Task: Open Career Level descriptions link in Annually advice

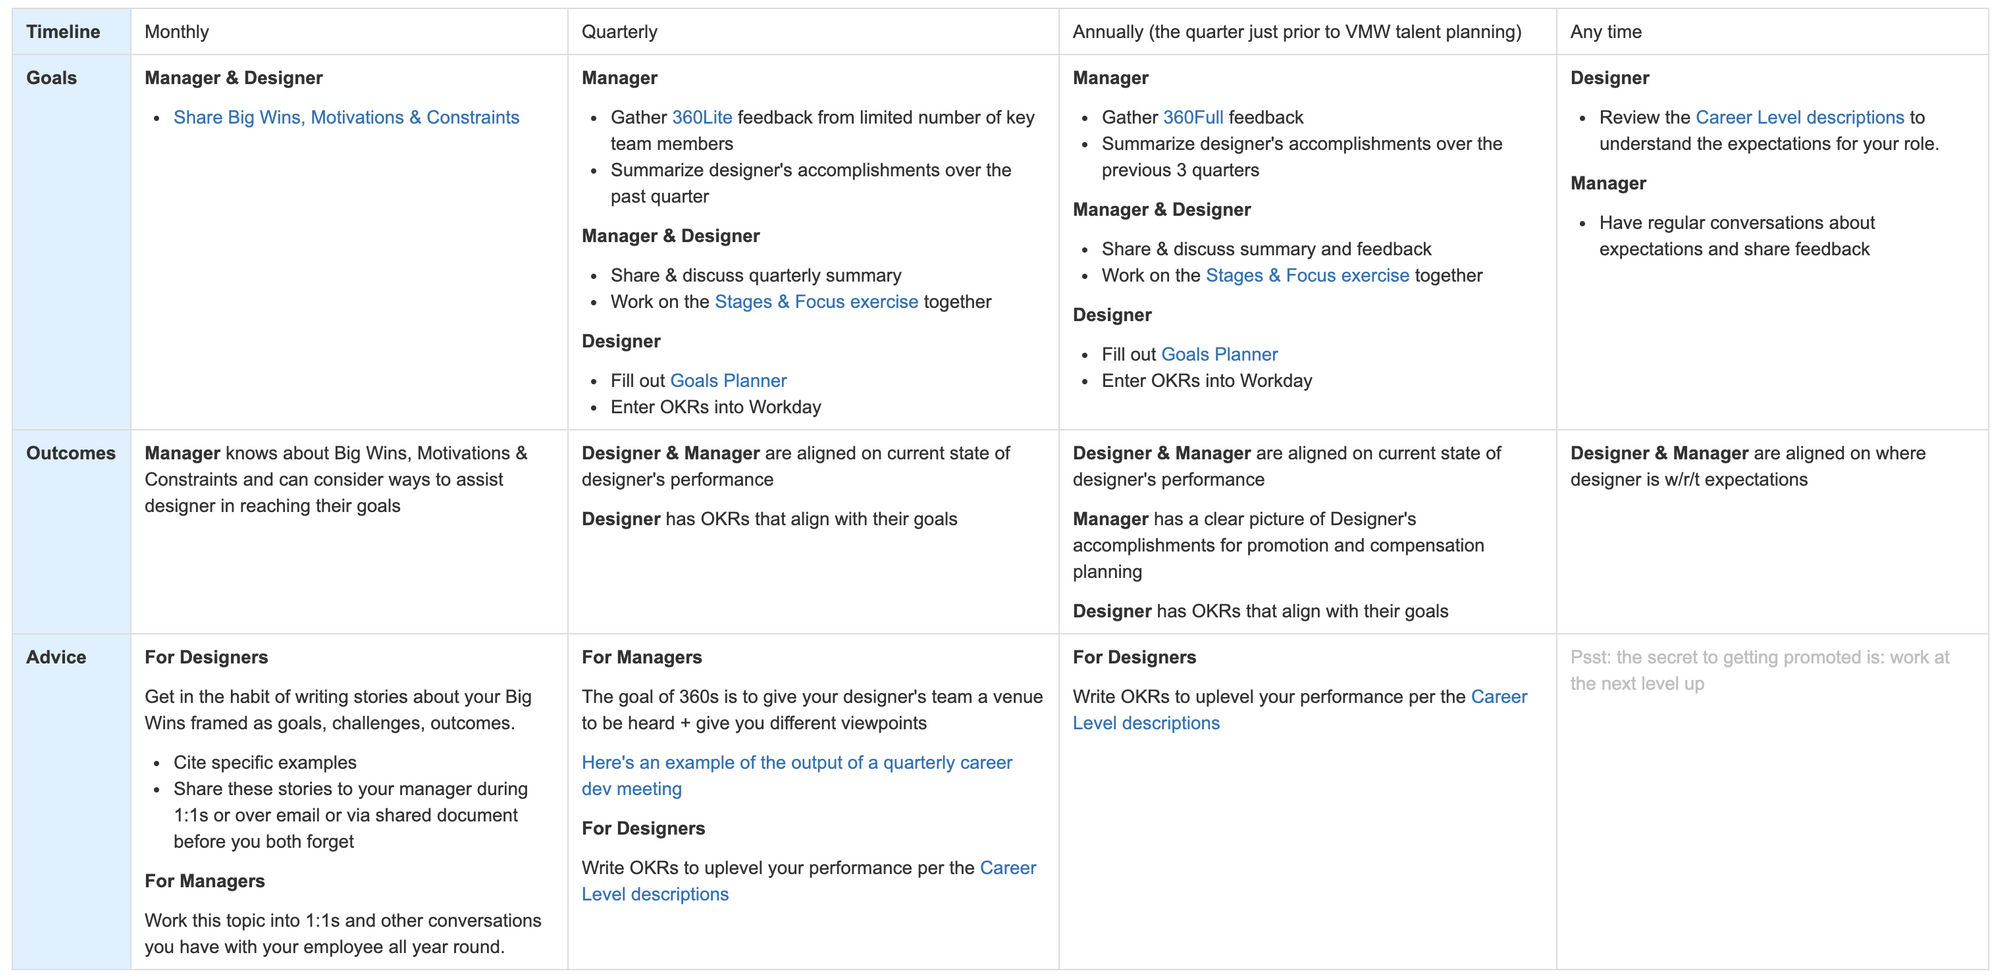Action: click(1300, 710)
